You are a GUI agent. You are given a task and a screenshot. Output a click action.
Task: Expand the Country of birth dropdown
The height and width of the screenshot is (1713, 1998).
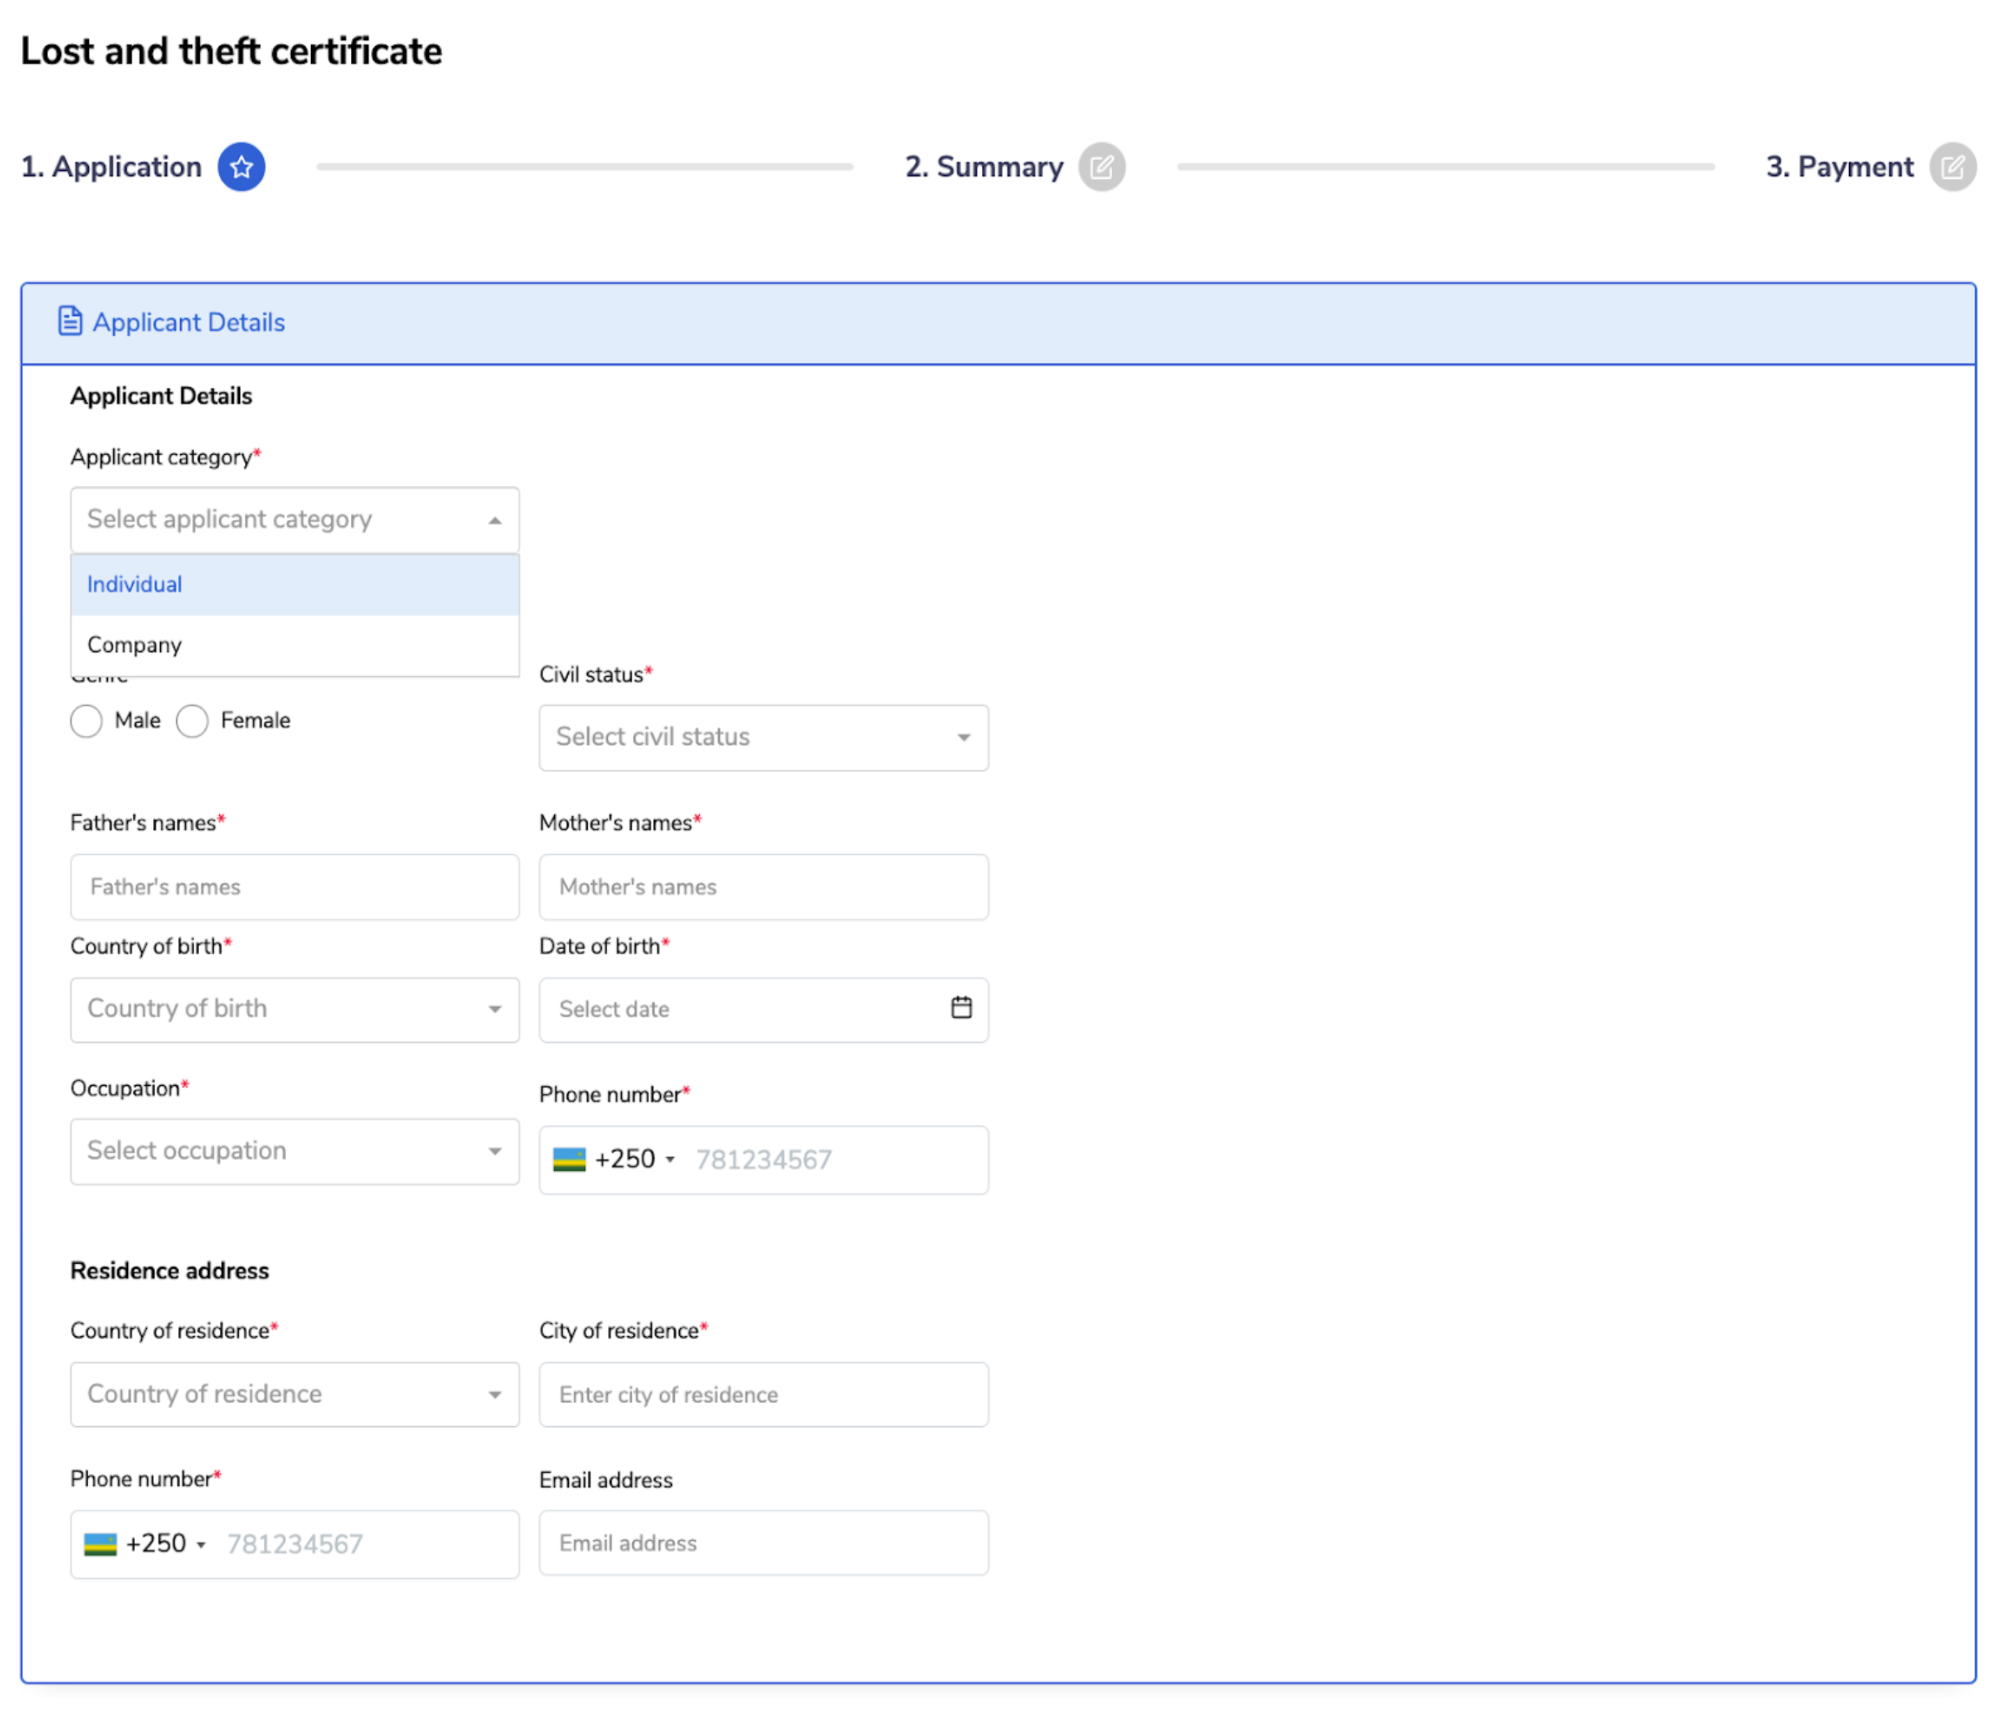coord(294,1009)
